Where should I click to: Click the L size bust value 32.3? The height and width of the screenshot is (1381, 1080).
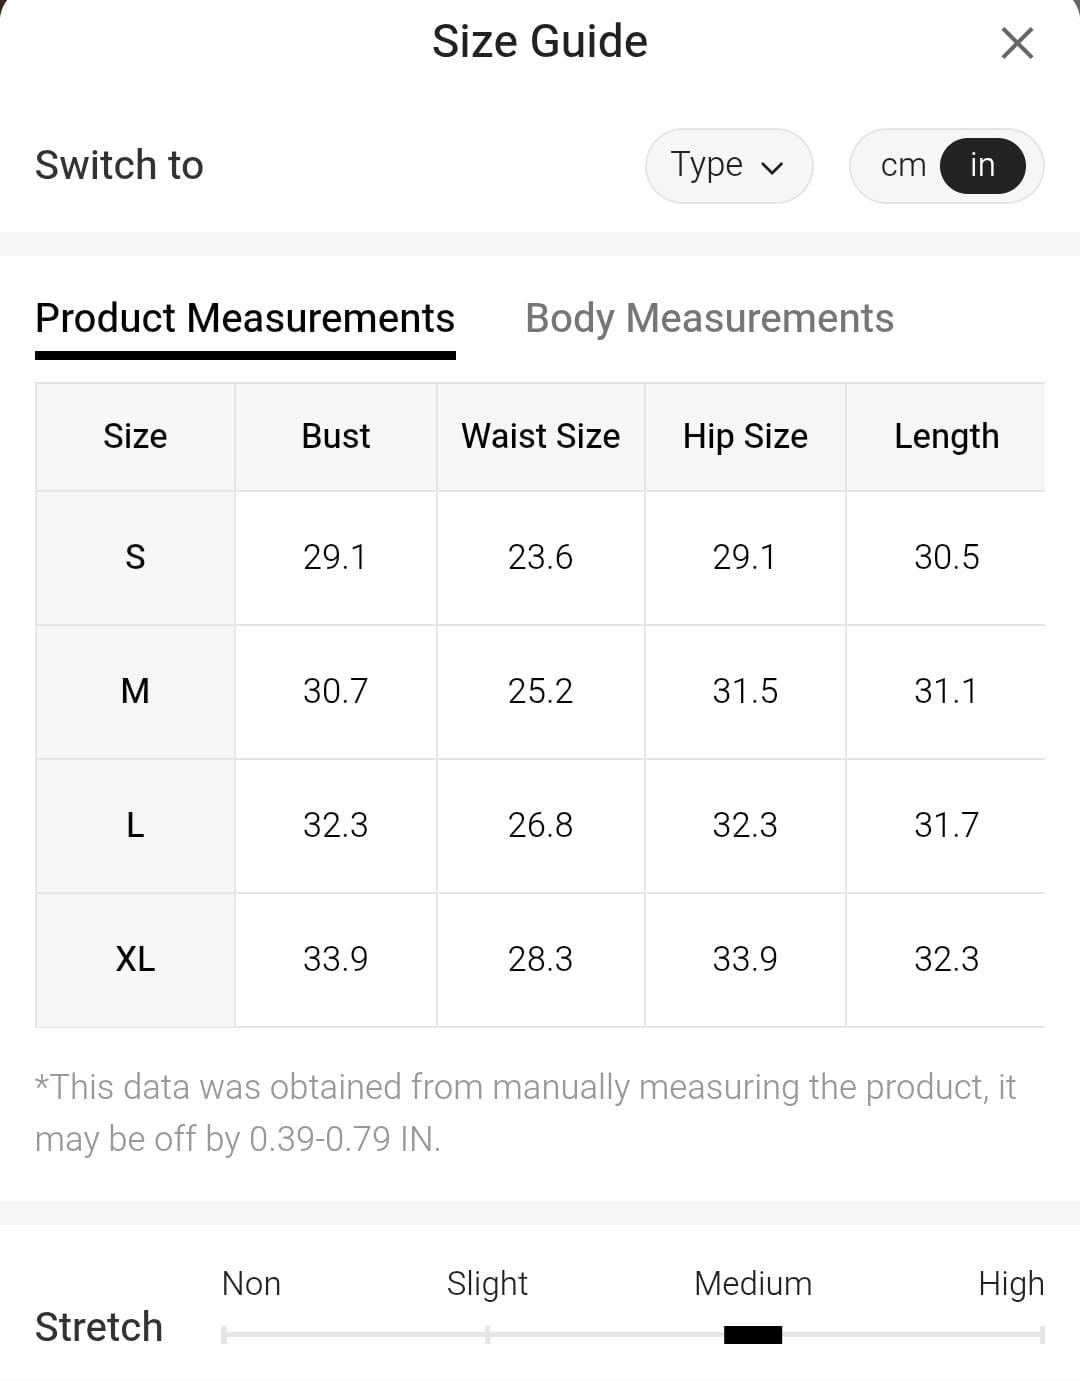click(x=336, y=825)
